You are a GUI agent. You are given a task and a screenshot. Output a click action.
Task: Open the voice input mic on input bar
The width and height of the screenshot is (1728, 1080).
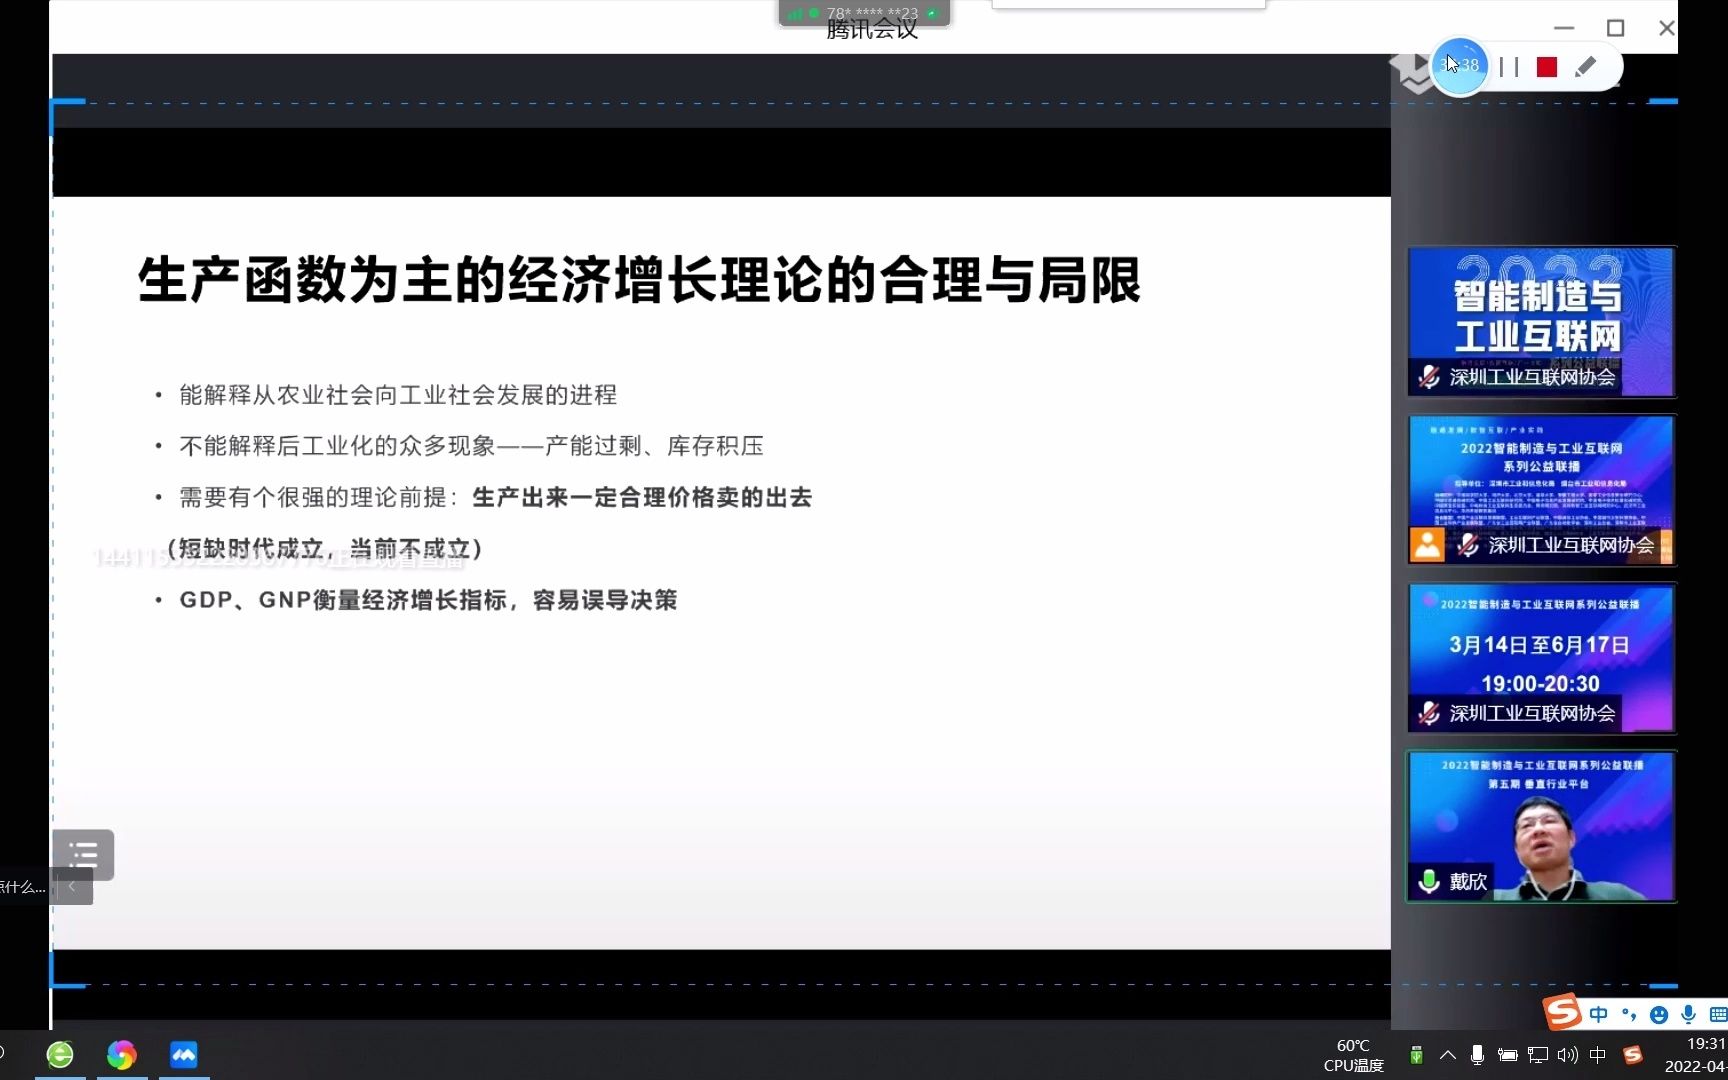pos(1689,1013)
